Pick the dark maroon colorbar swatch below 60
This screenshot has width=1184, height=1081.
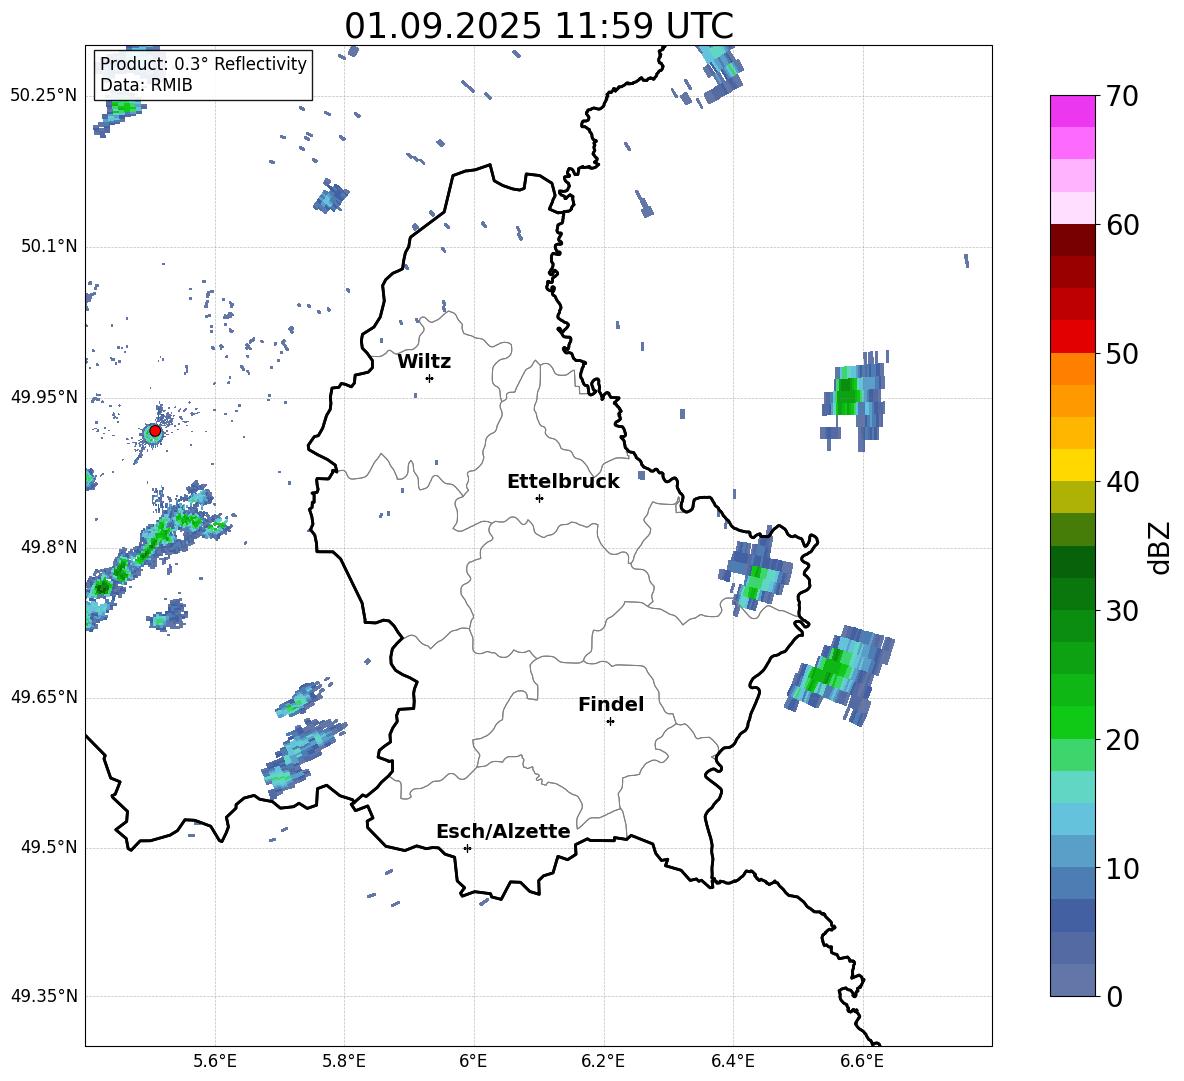coord(1072,239)
